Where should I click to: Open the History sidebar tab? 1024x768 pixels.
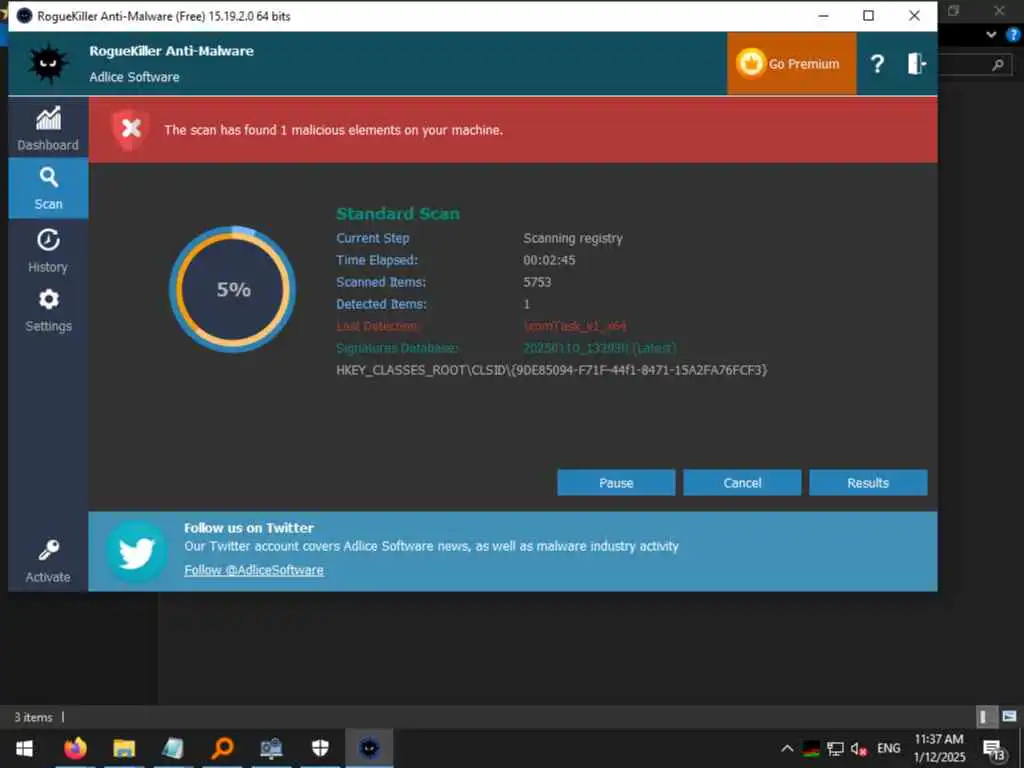(48, 250)
